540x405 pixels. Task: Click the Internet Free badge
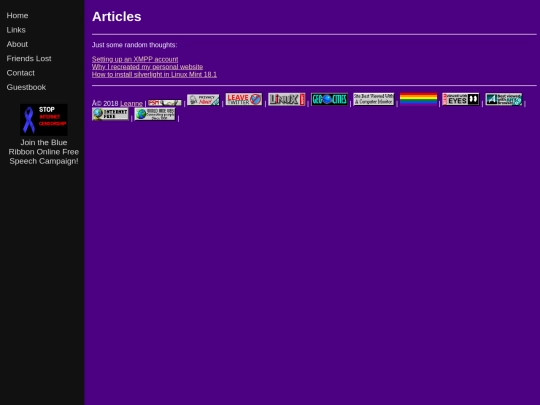click(x=110, y=114)
